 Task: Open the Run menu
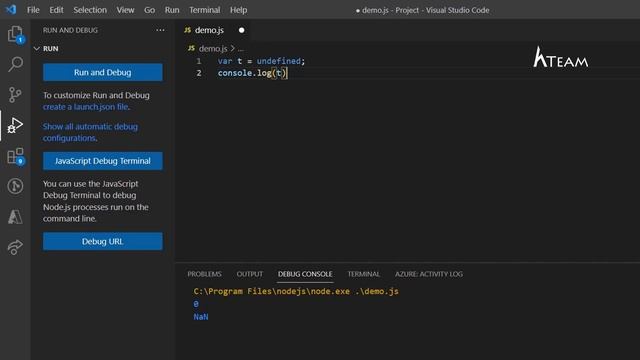(x=172, y=10)
